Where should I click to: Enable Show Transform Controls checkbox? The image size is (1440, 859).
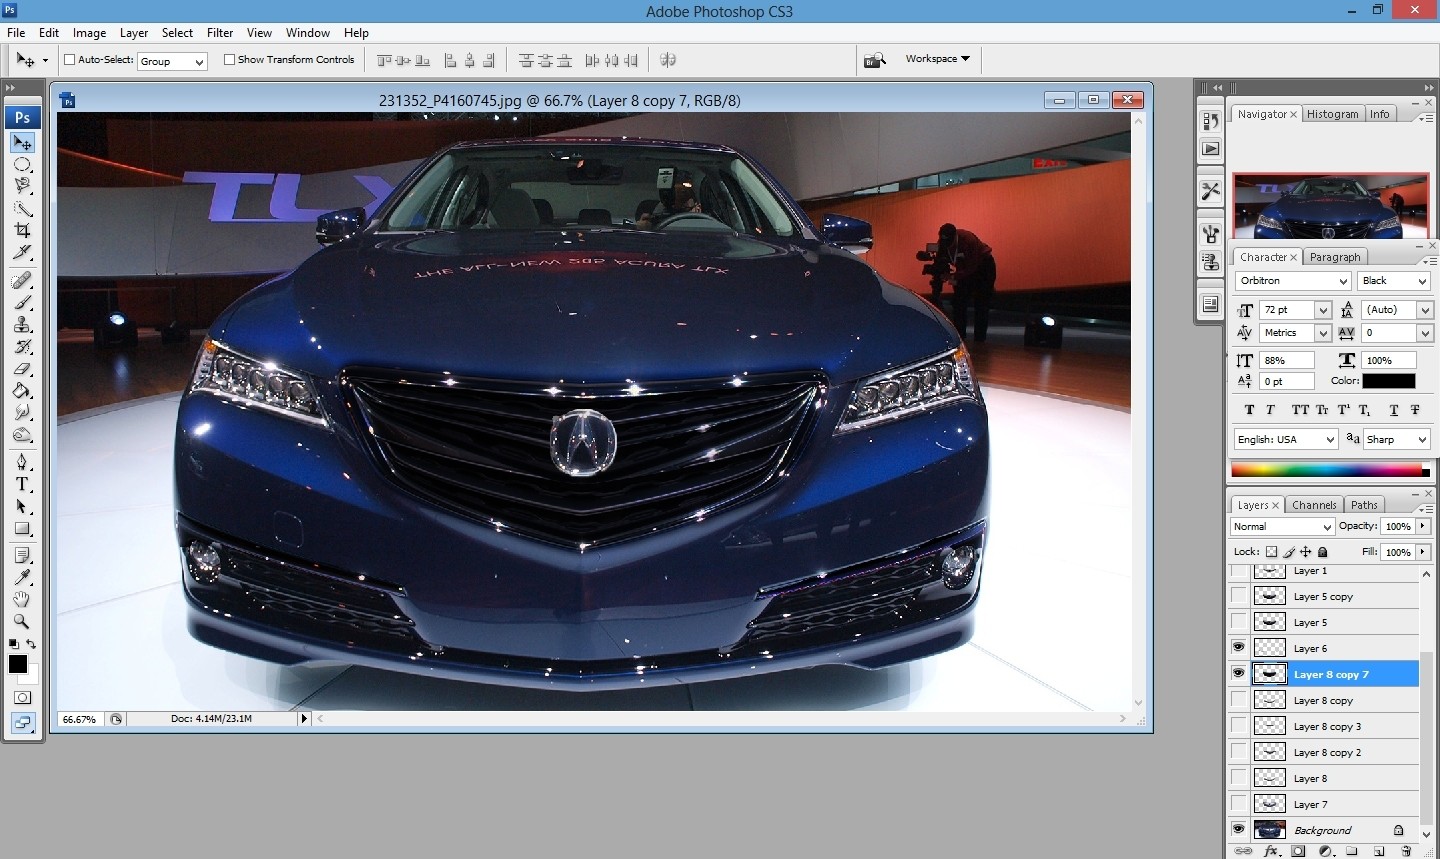tap(229, 60)
